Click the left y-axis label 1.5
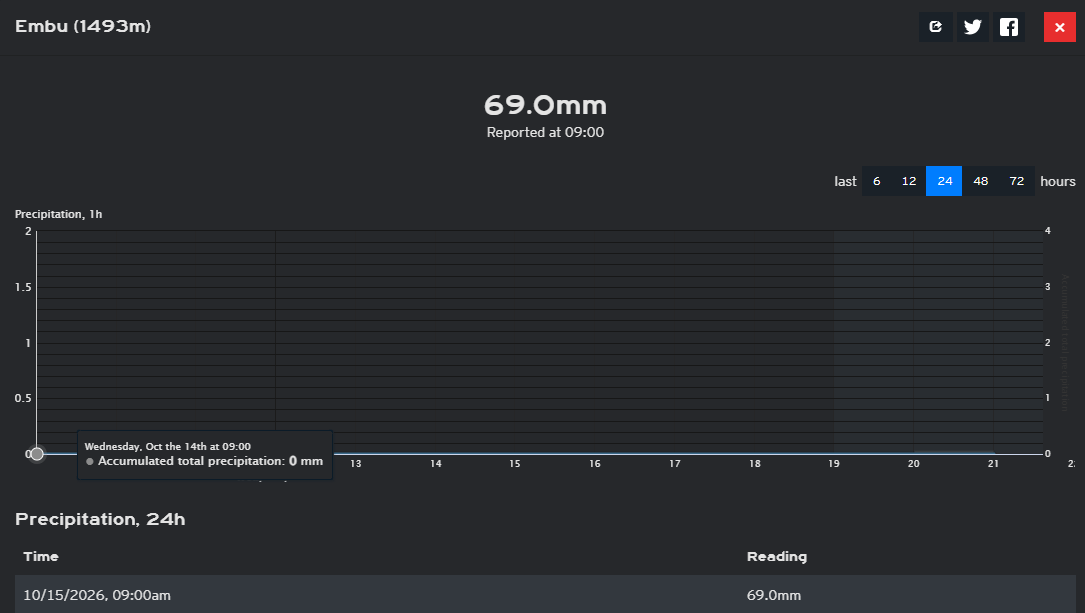The image size is (1085, 613). coord(23,287)
